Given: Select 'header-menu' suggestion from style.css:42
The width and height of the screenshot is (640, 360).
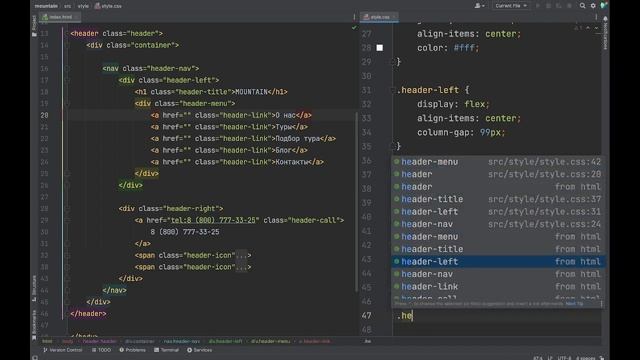Looking at the screenshot, I should click(x=497, y=162).
